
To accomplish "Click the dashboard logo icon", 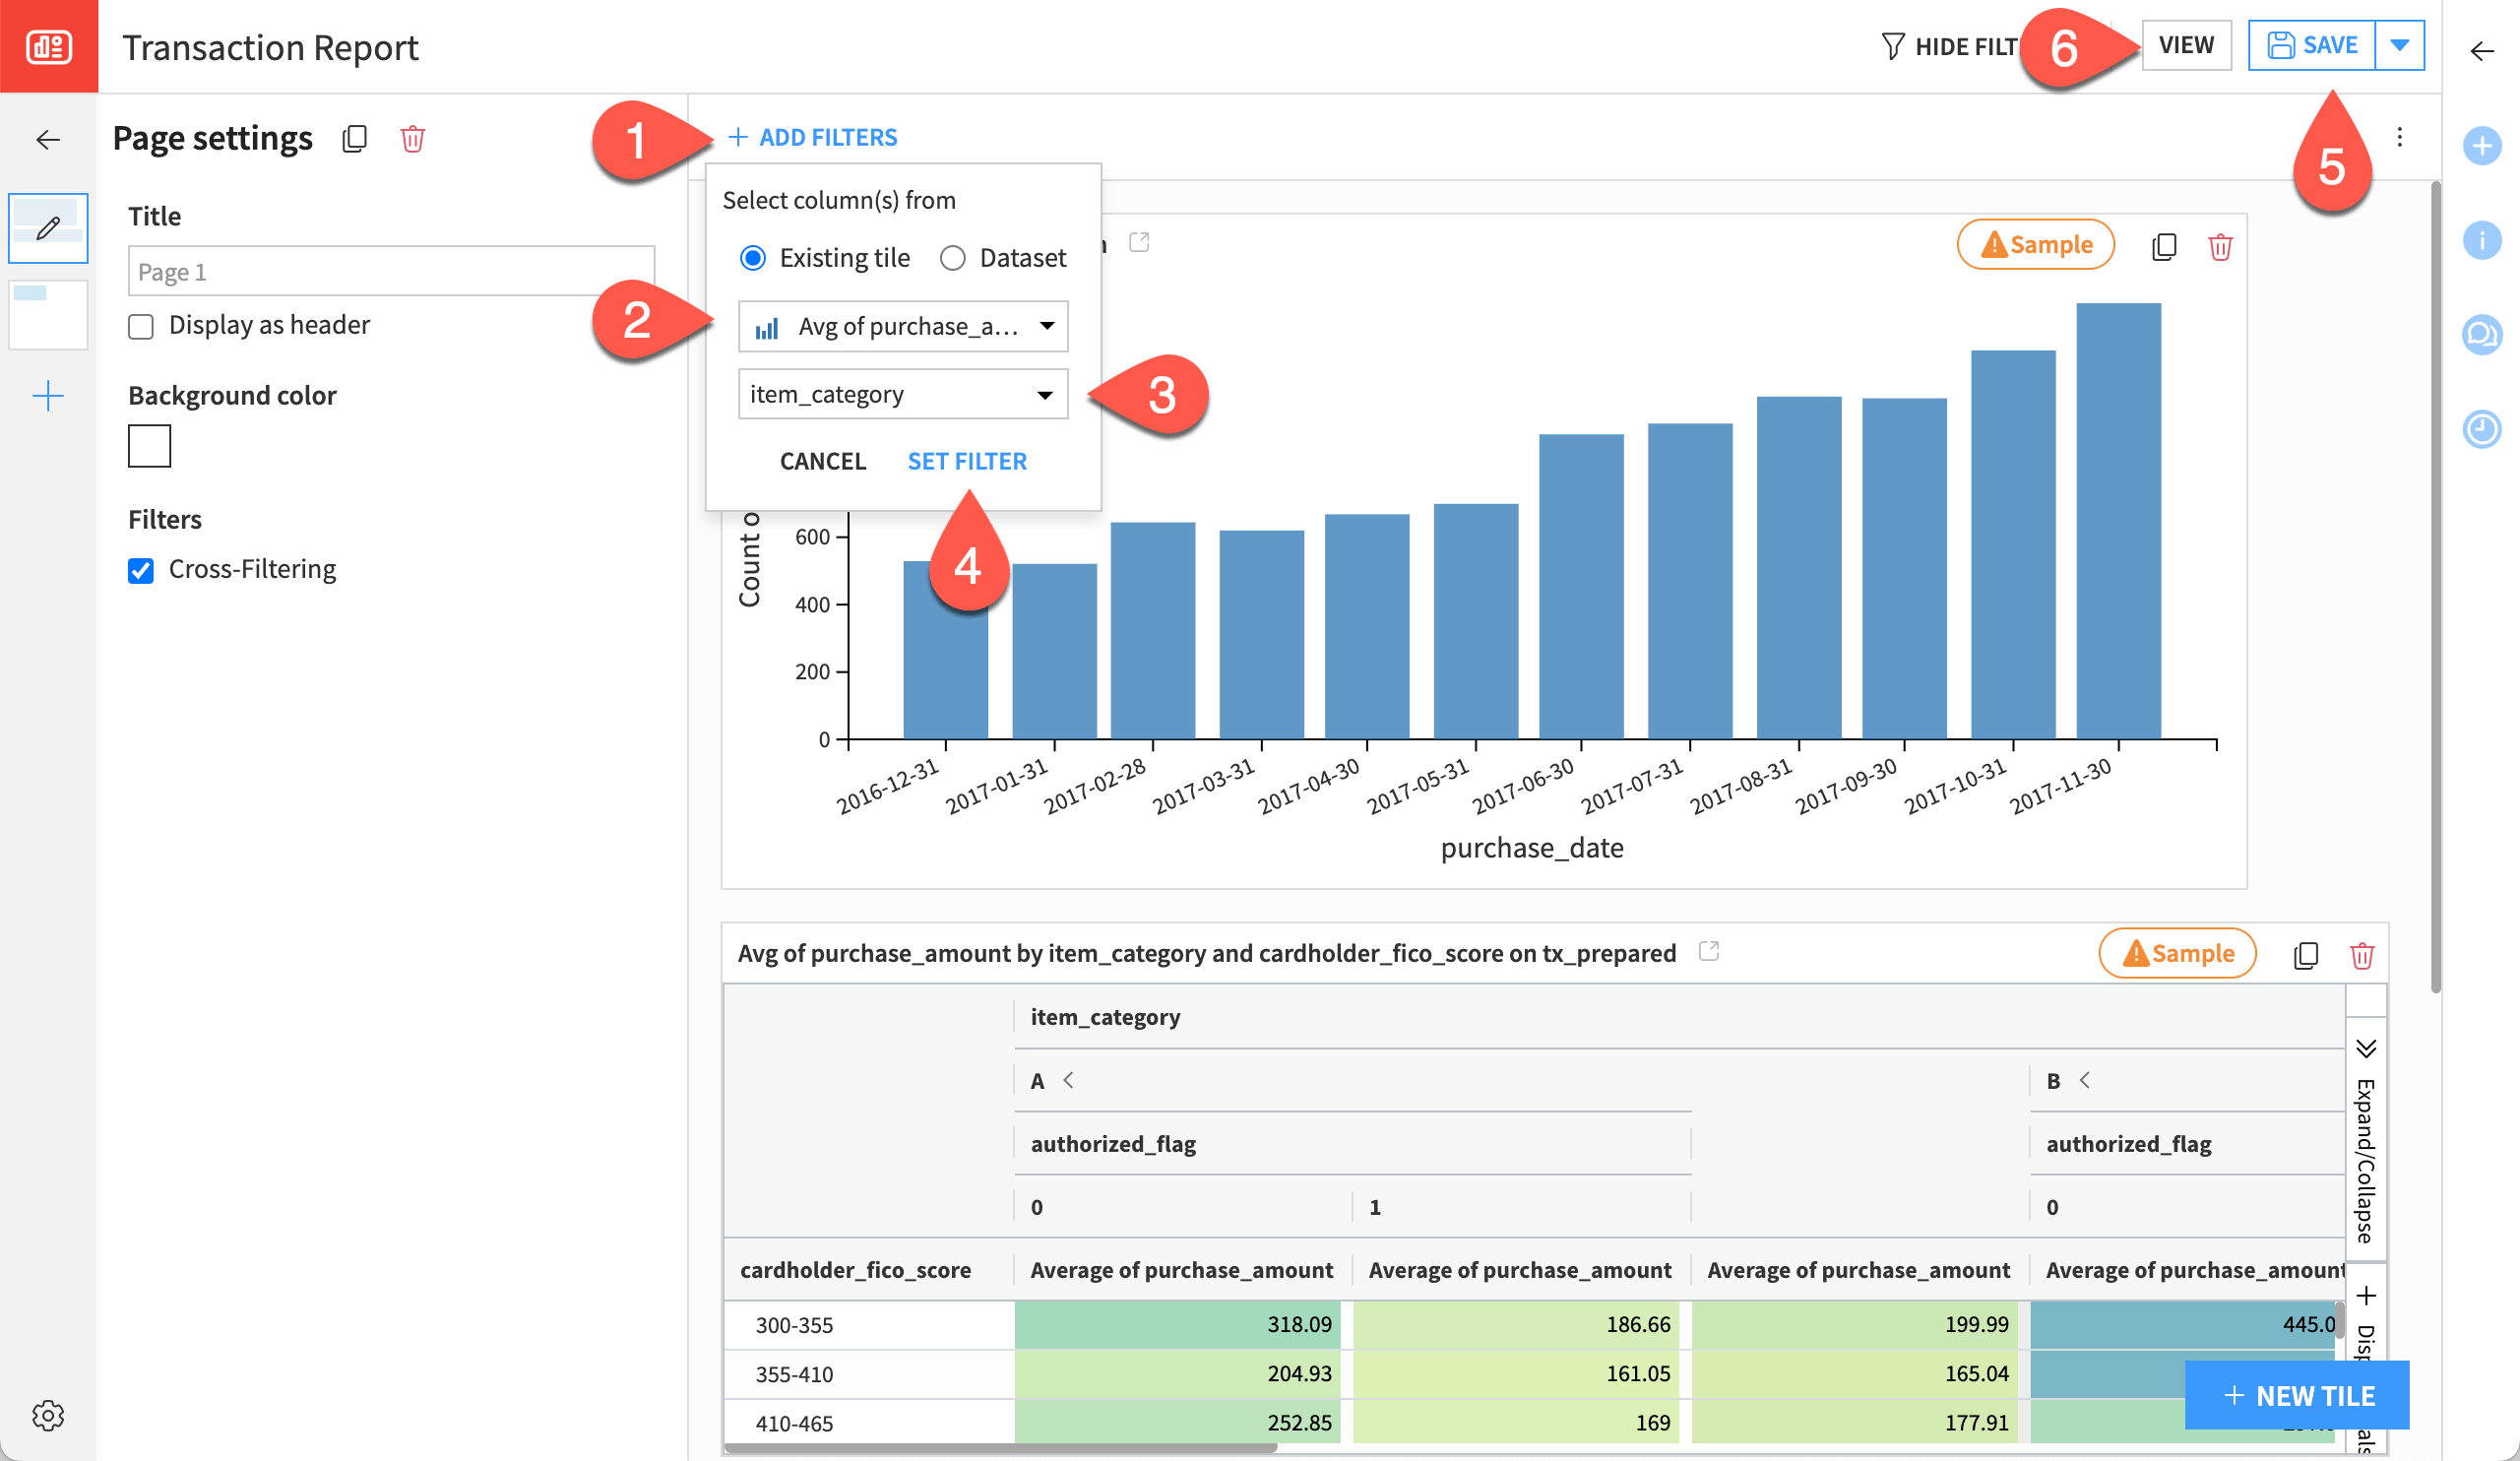I will (x=48, y=46).
